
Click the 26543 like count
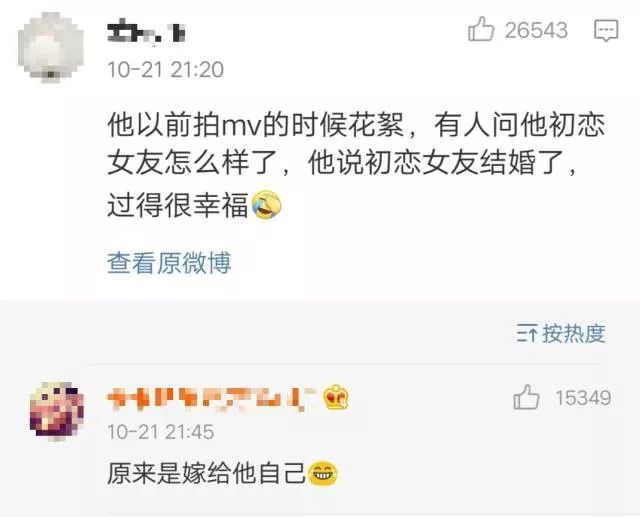[536, 30]
